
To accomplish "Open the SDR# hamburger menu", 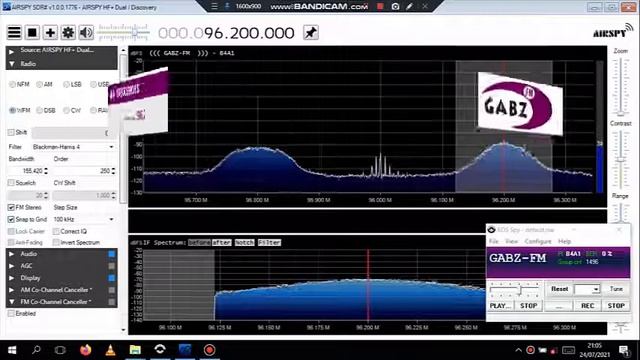I will point(14,33).
